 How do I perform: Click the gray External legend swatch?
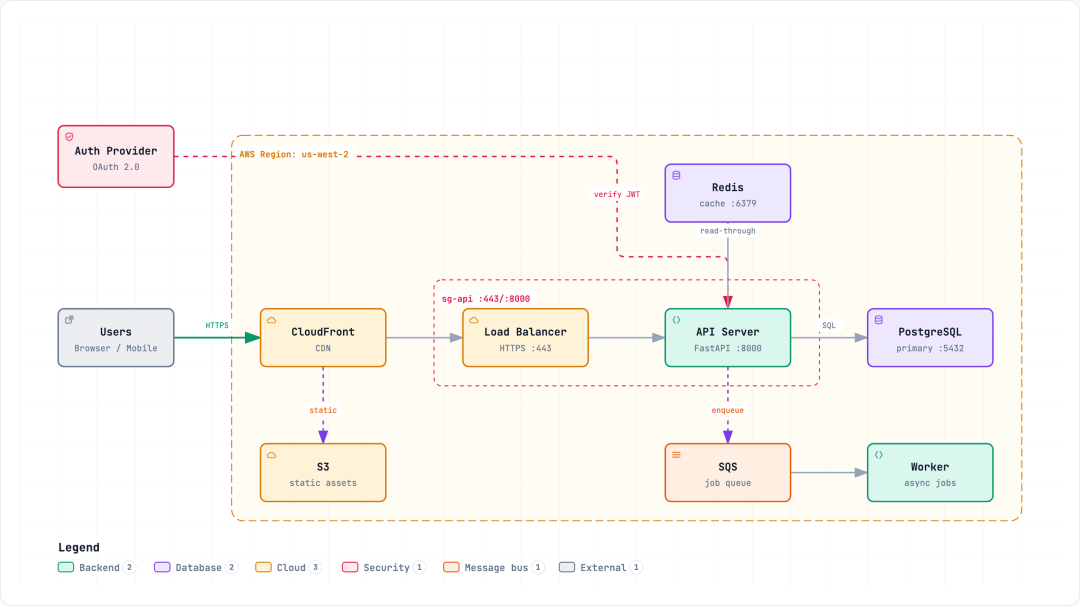pyautogui.click(x=567, y=567)
